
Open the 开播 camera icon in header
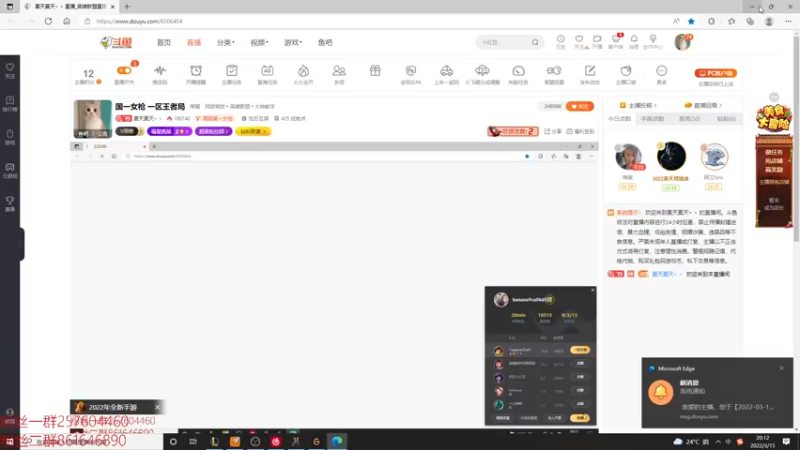pyautogui.click(x=597, y=39)
